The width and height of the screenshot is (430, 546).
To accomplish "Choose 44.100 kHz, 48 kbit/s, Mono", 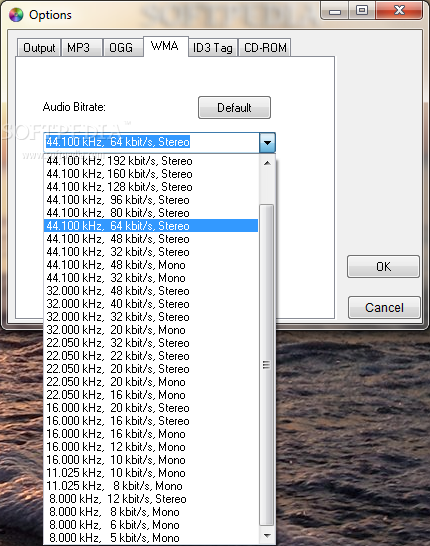I will pos(151,265).
